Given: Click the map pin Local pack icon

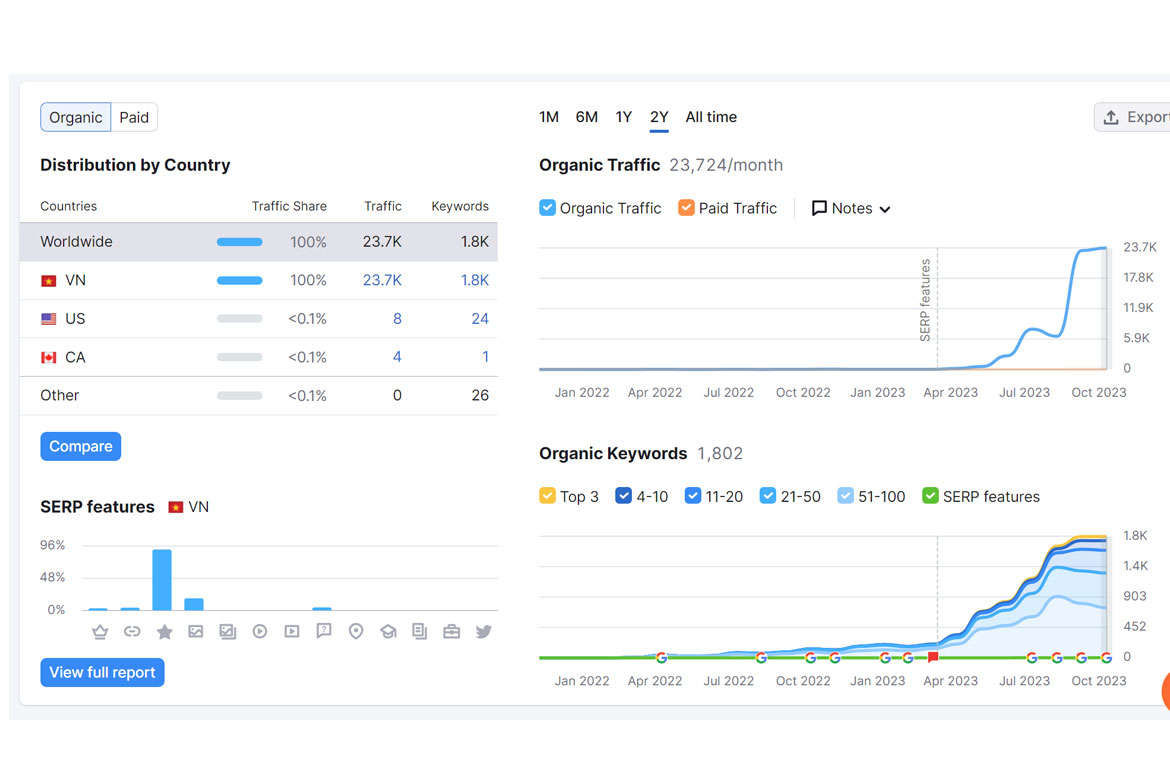Looking at the screenshot, I should (356, 632).
